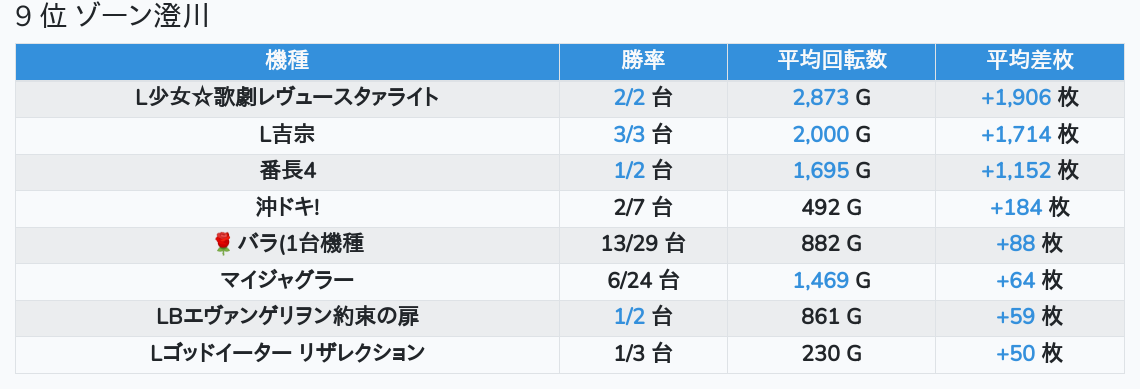This screenshot has height=389, width=1140.
Task: Sort by the 勝率 column header
Action: click(x=643, y=61)
